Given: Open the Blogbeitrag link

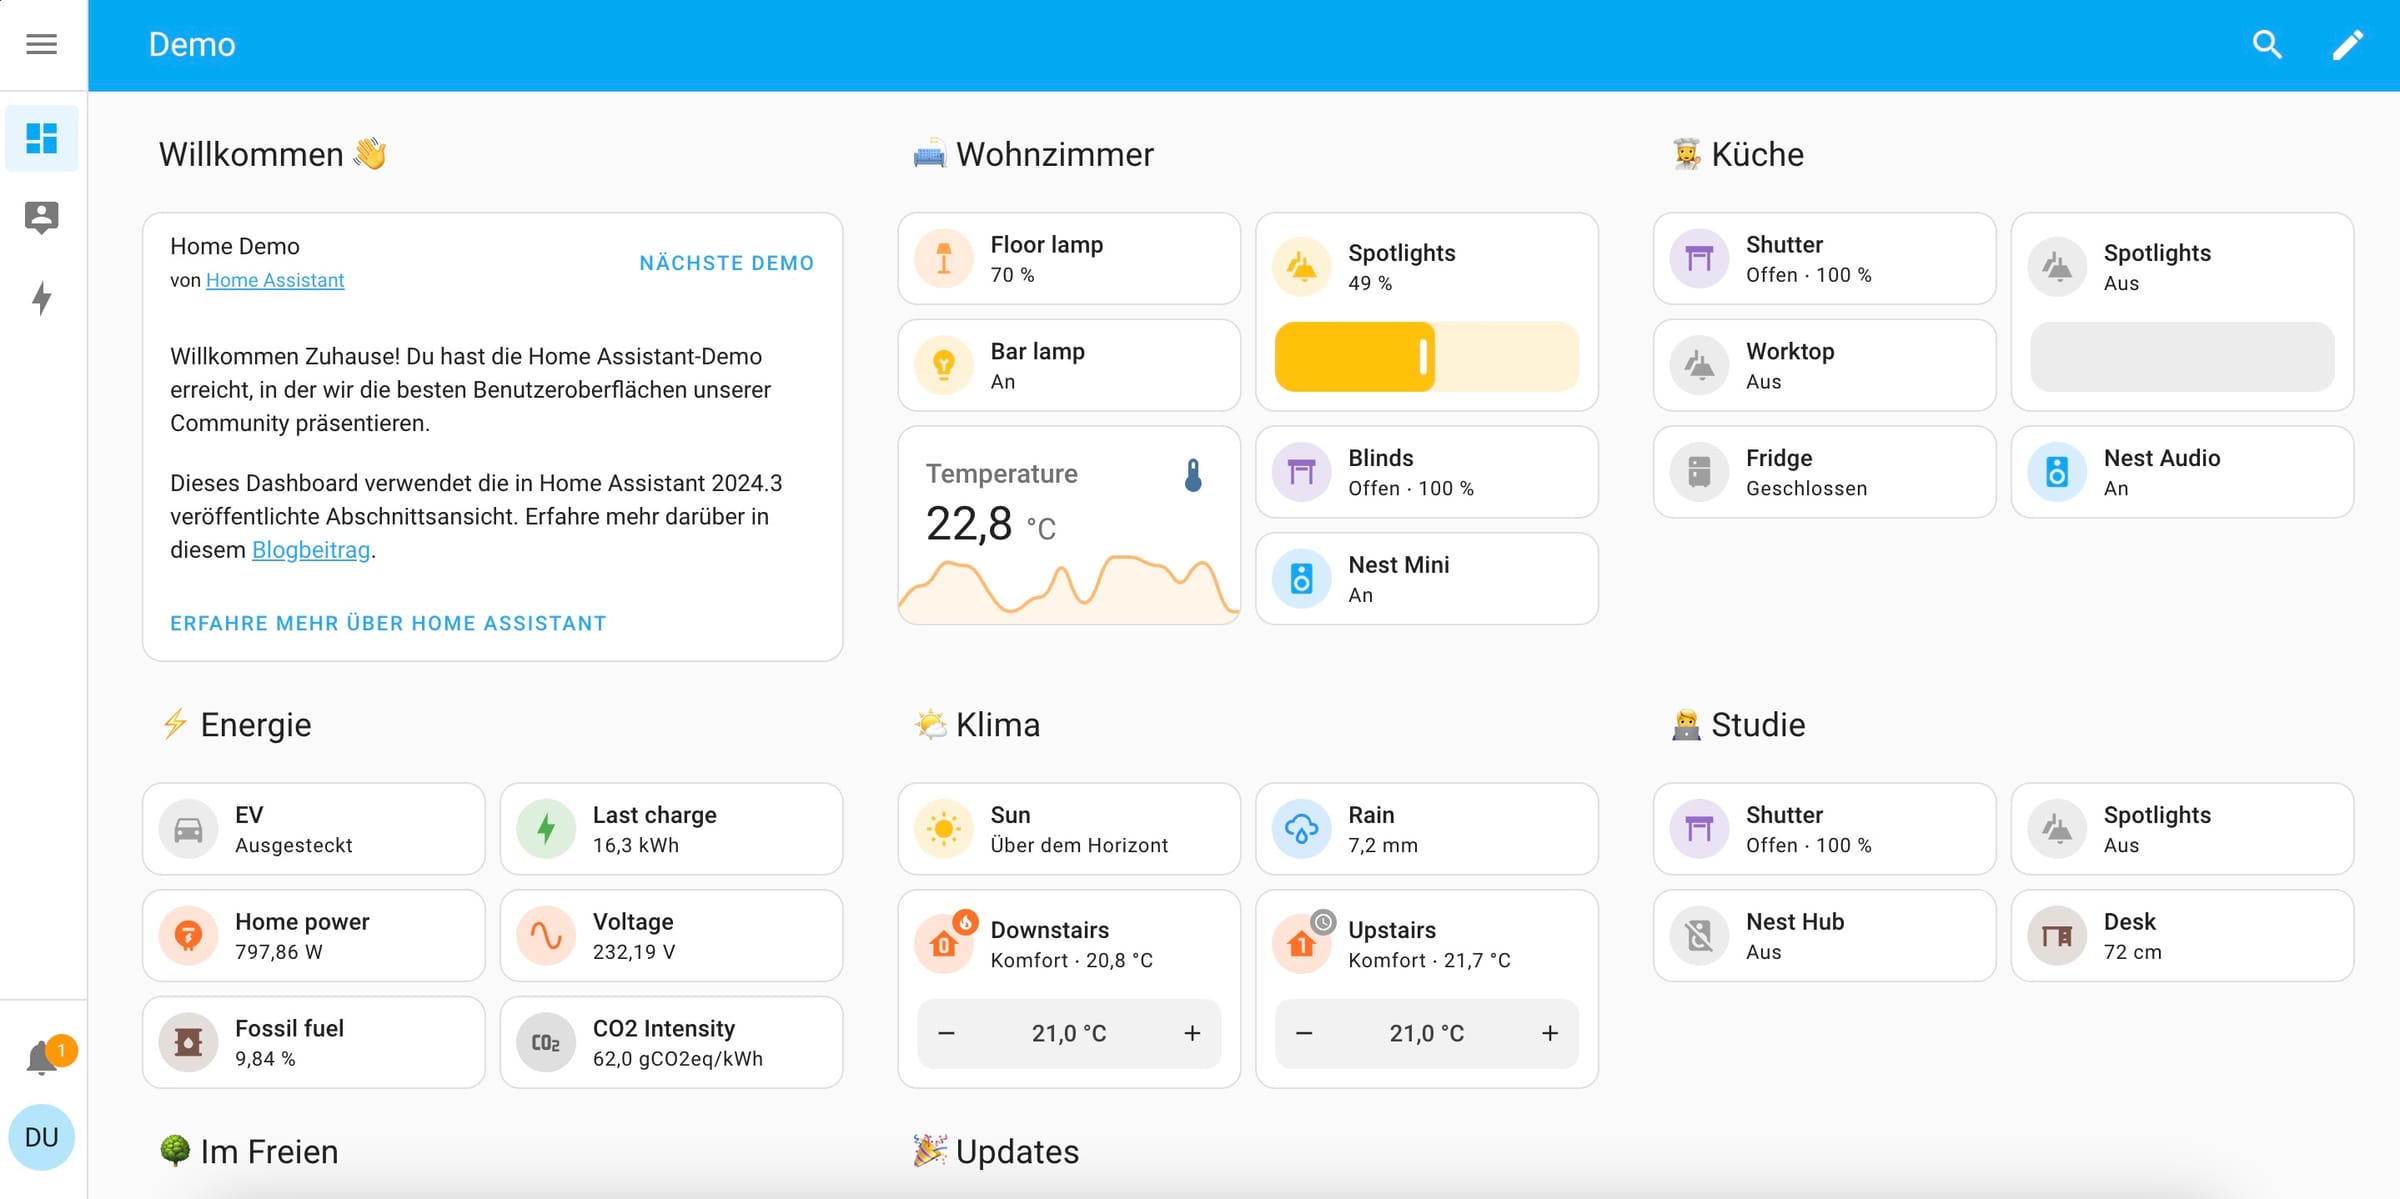Looking at the screenshot, I should [310, 550].
